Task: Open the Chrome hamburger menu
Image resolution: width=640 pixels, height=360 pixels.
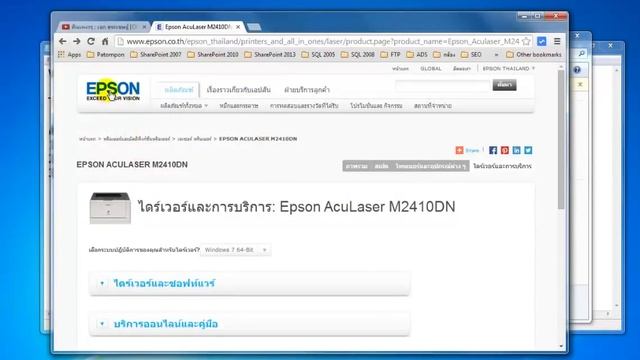Action: (557, 41)
